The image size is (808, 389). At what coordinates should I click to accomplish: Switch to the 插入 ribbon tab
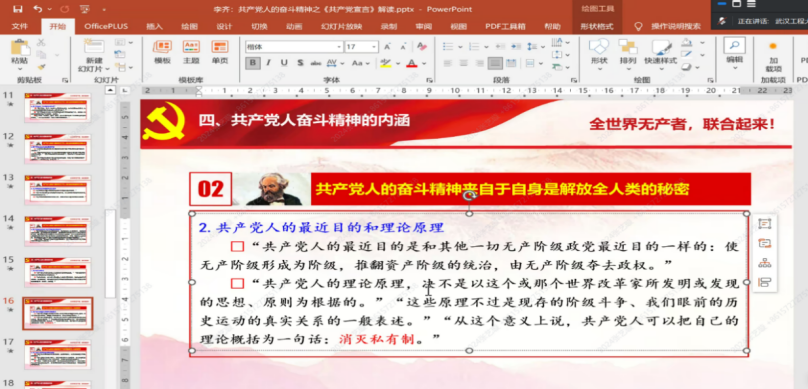155,26
